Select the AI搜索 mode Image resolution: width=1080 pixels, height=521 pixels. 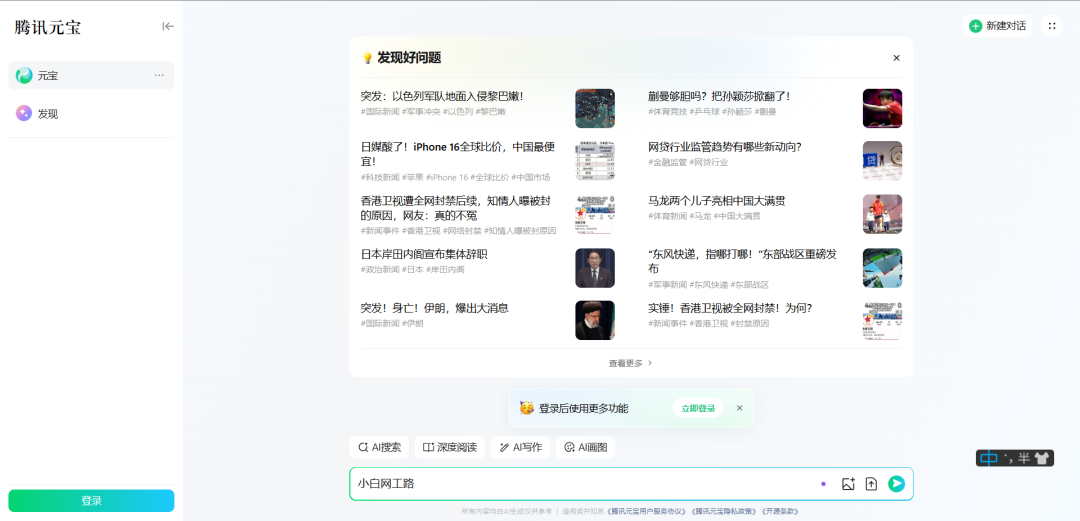(x=380, y=447)
